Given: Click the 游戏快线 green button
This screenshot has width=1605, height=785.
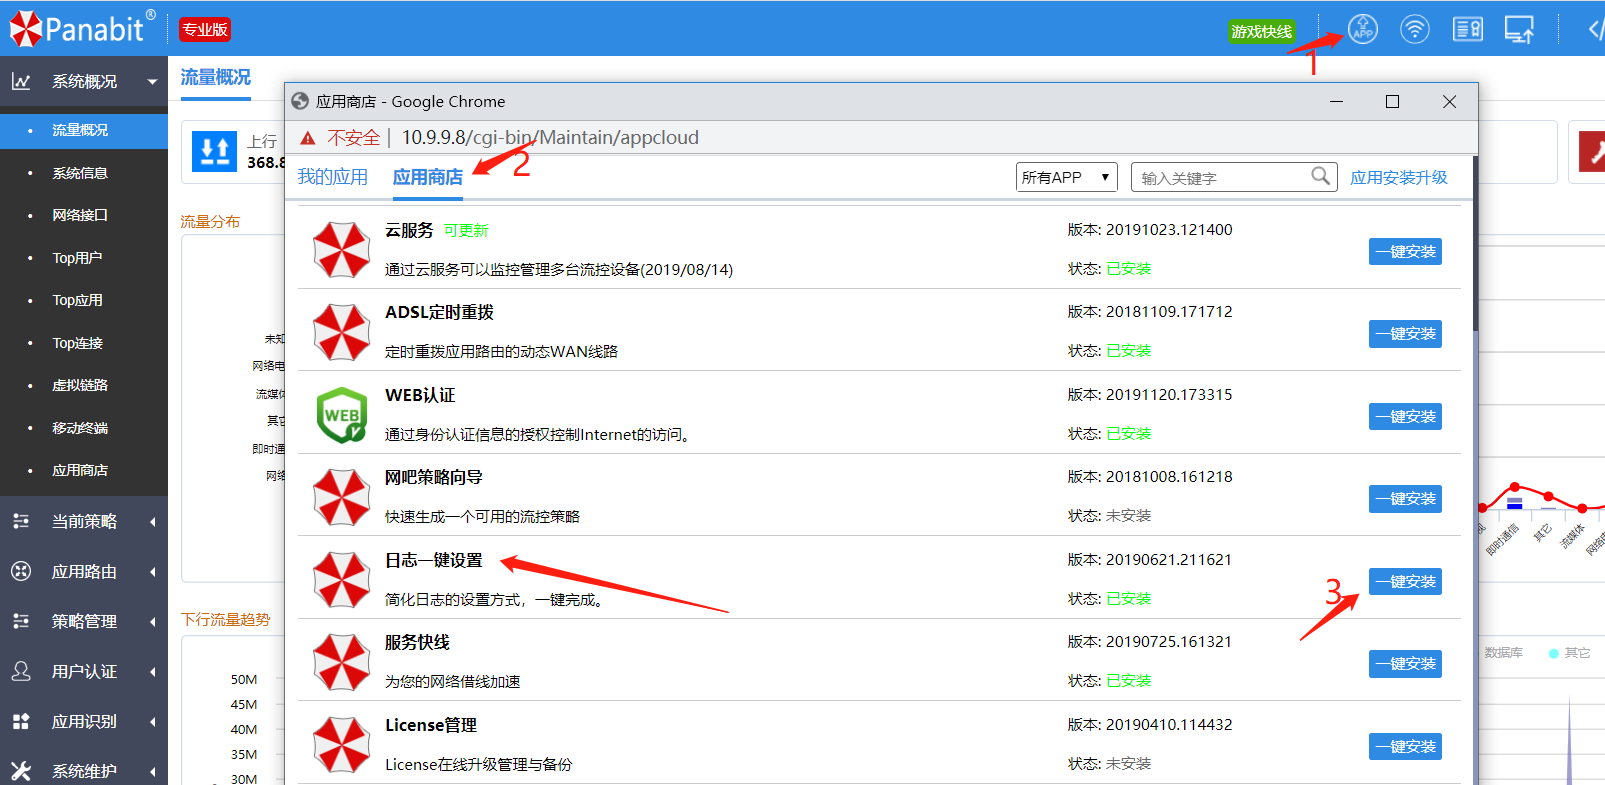Looking at the screenshot, I should pos(1261,32).
